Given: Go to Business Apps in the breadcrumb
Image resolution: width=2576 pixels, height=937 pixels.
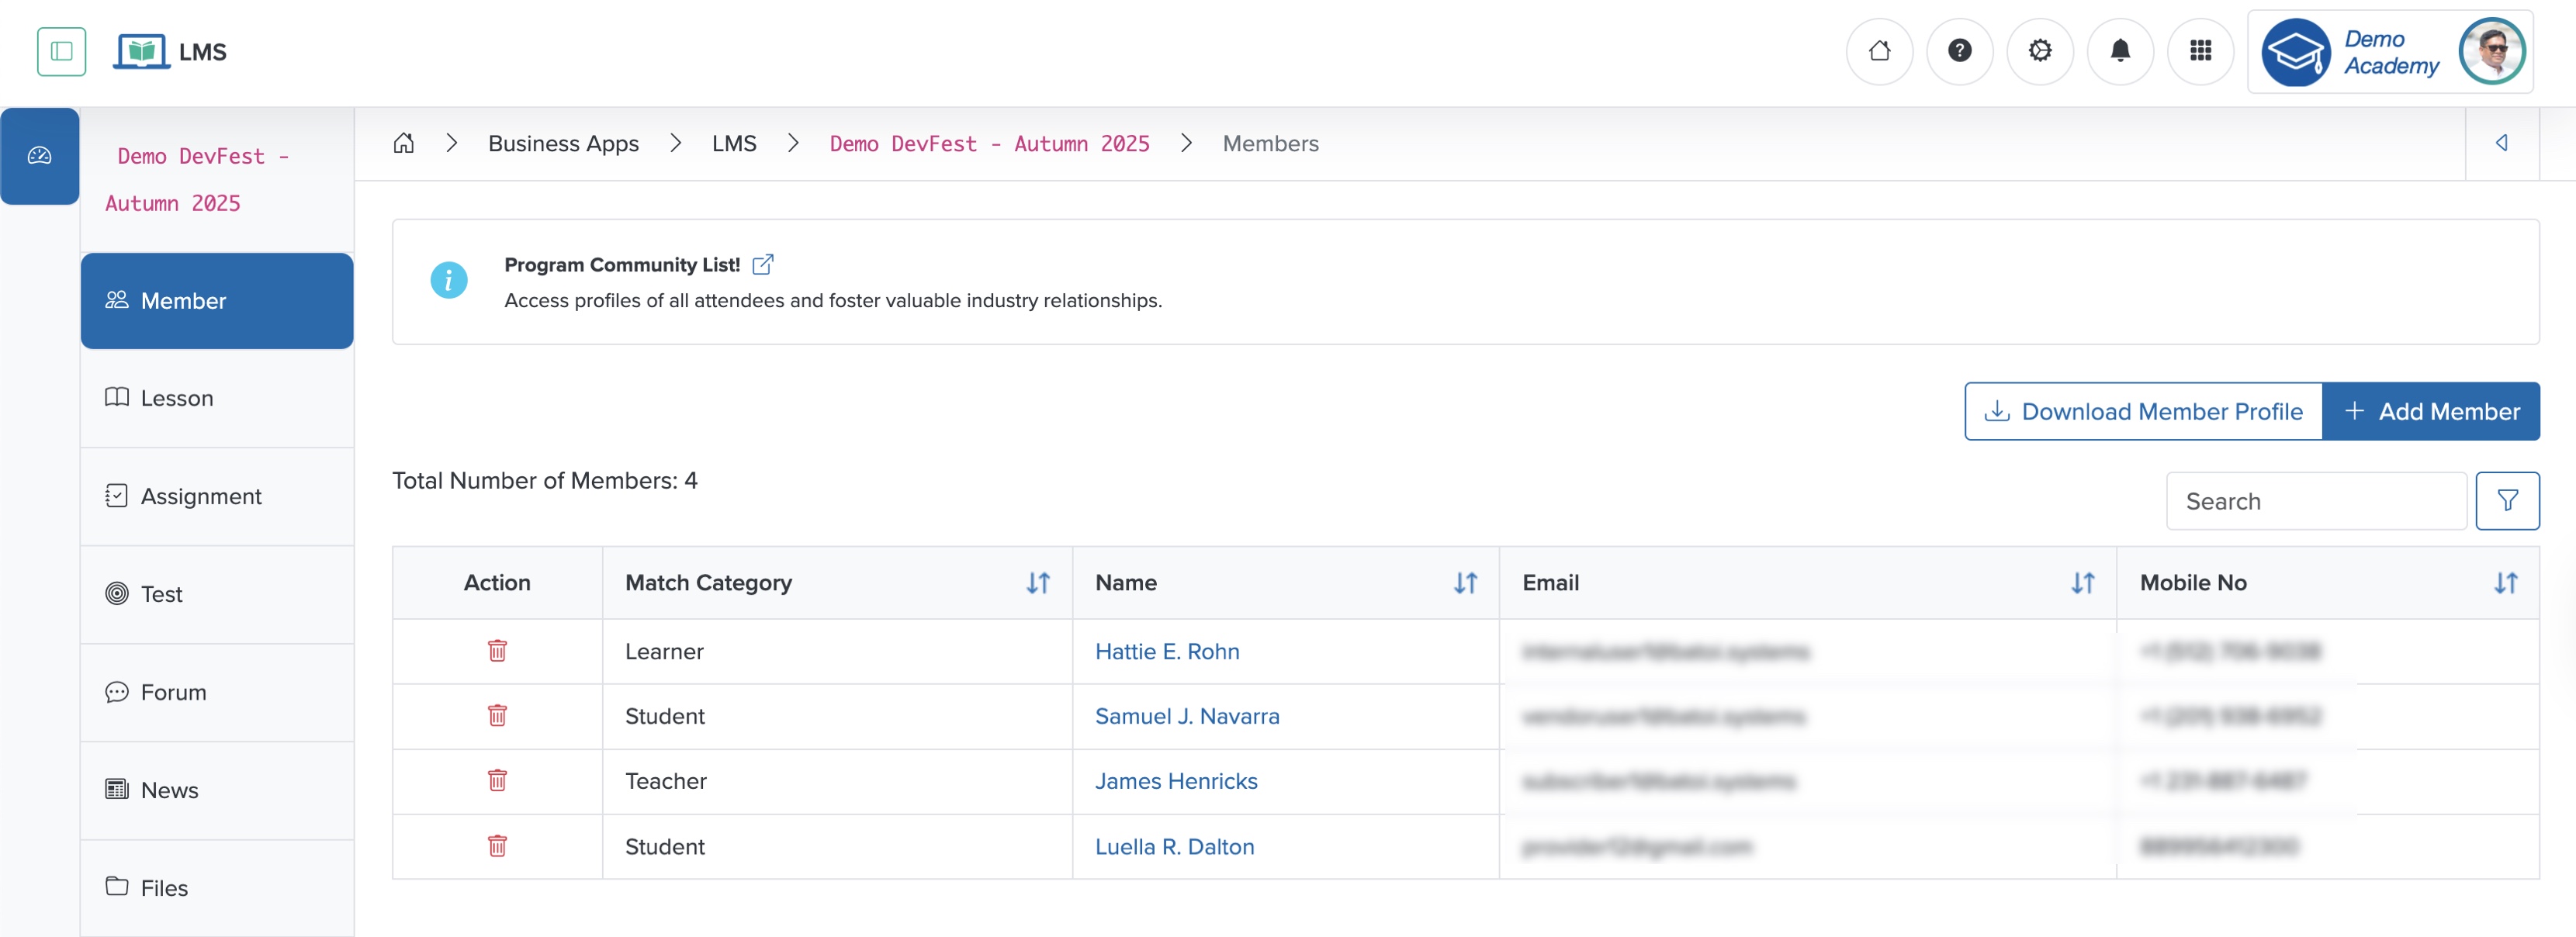Looking at the screenshot, I should point(562,143).
